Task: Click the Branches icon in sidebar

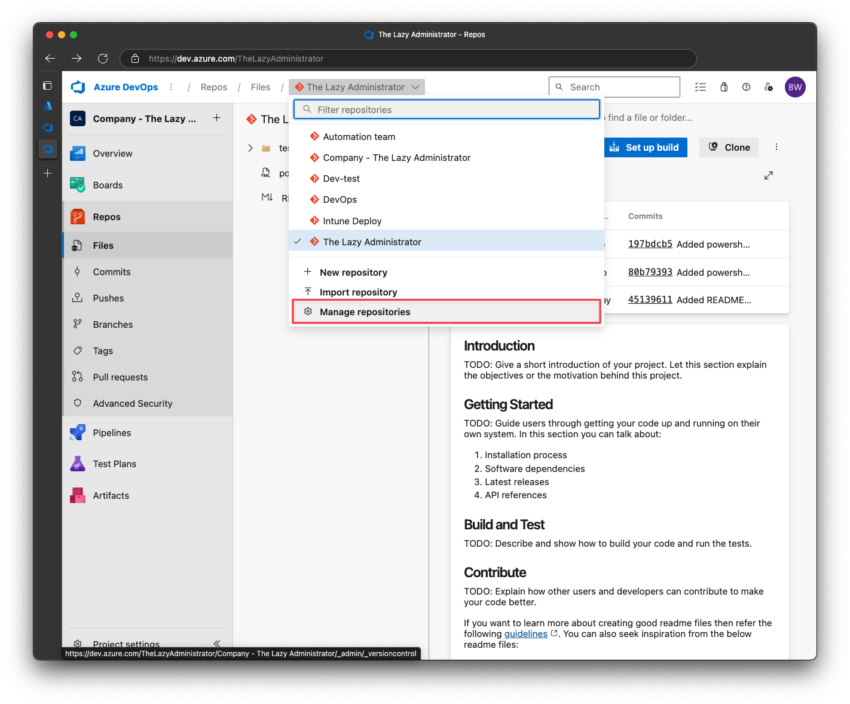Action: click(78, 324)
